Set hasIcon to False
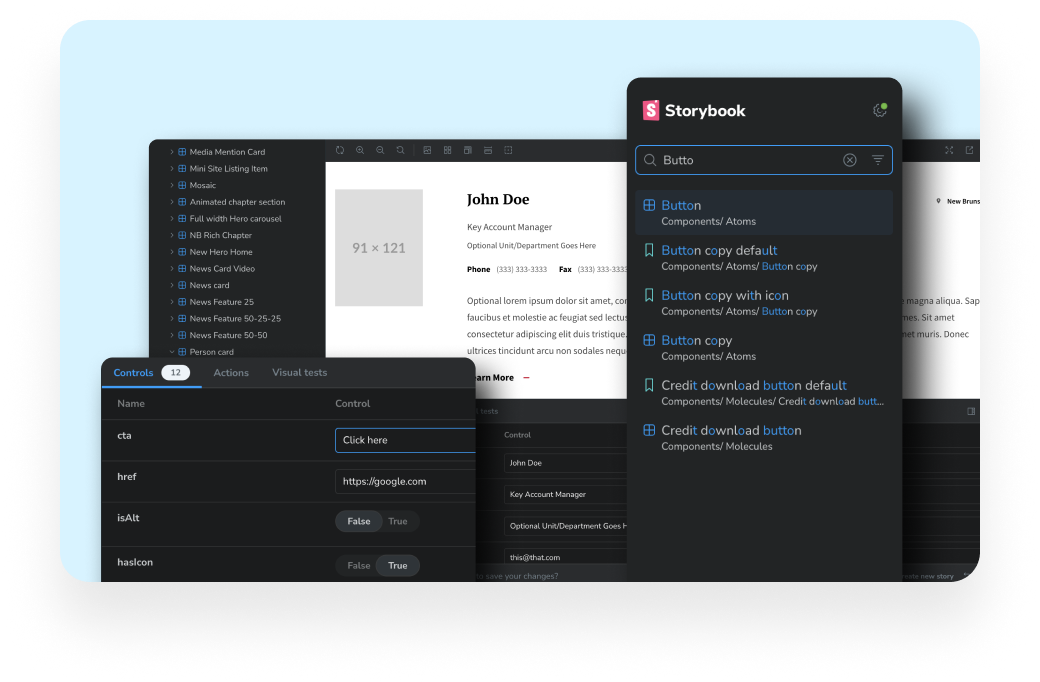 pos(359,565)
